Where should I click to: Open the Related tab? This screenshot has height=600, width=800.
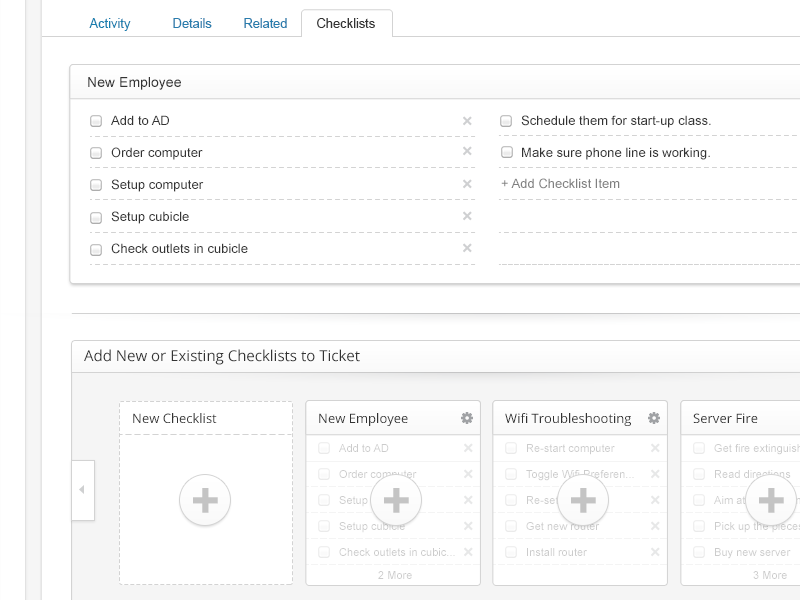[x=265, y=23]
